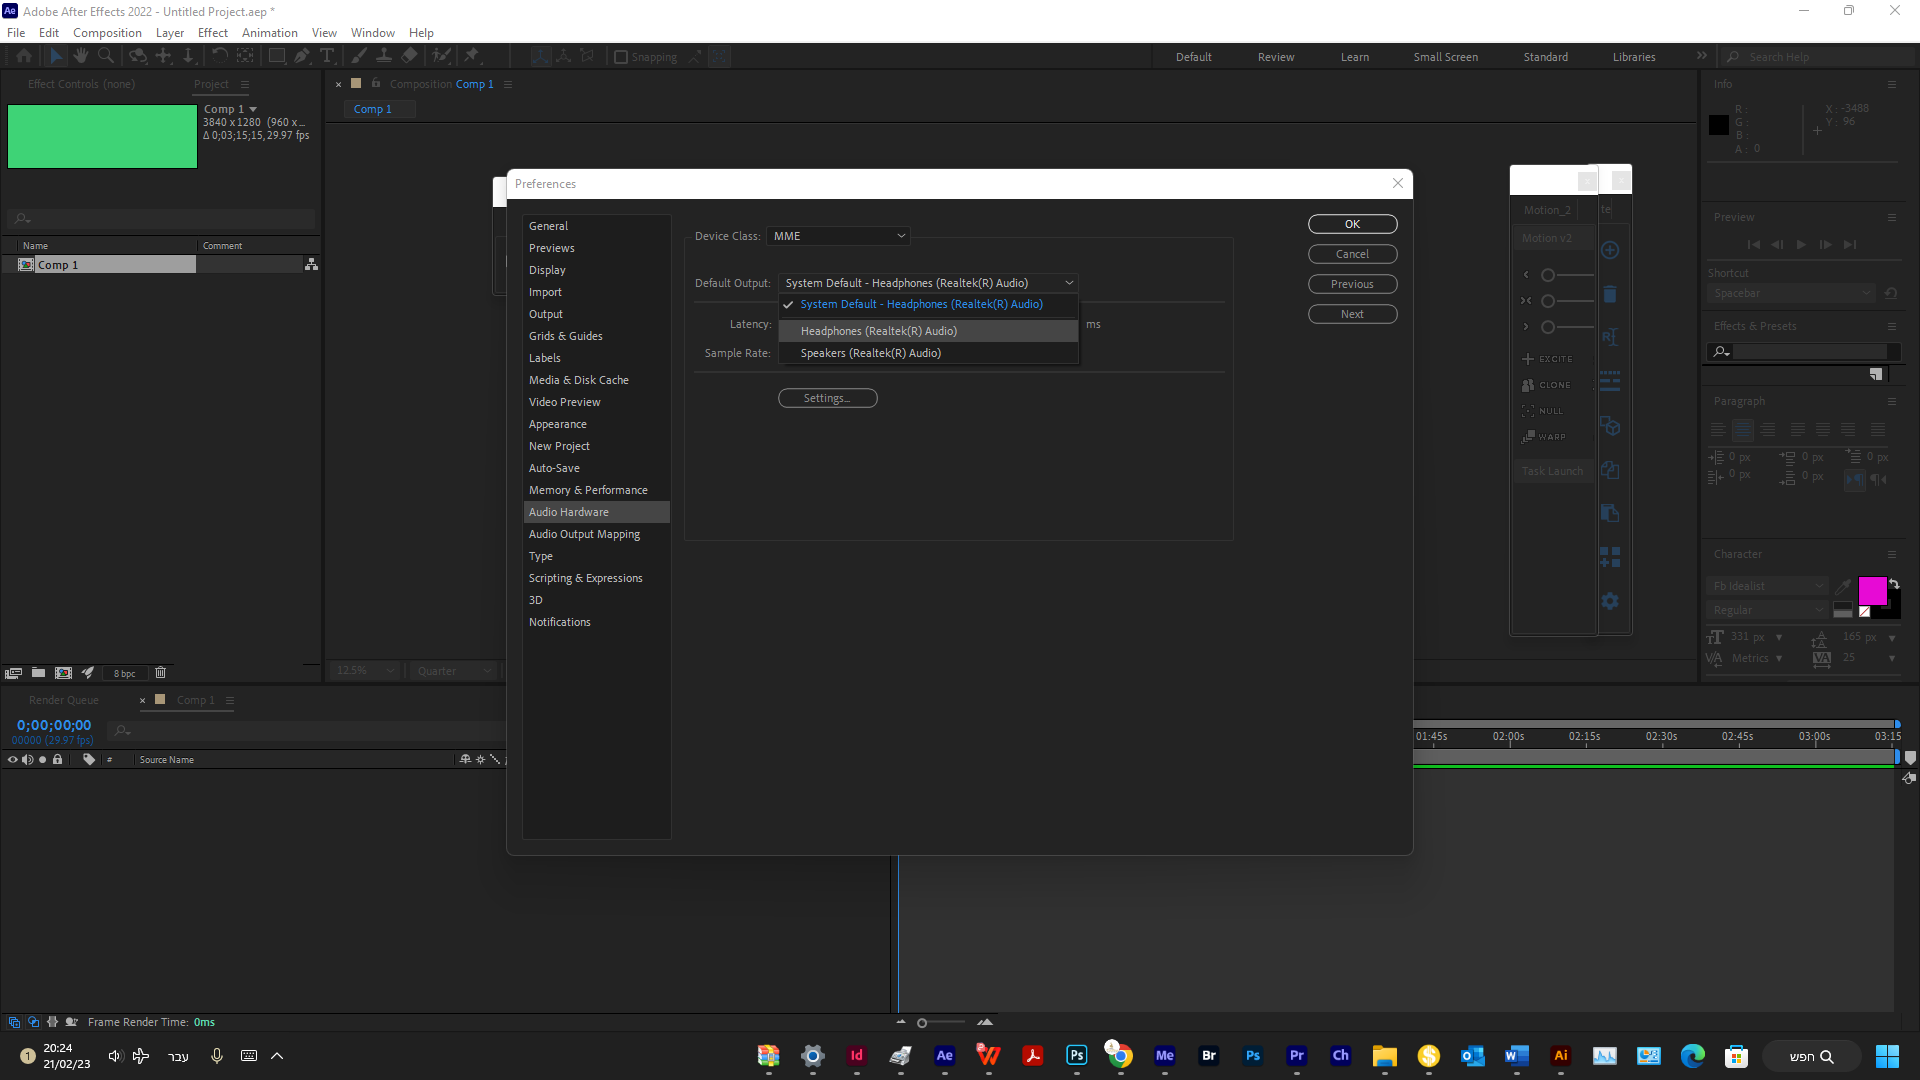
Task: Collapse the Default Output dropdown
Action: [x=1069, y=283]
